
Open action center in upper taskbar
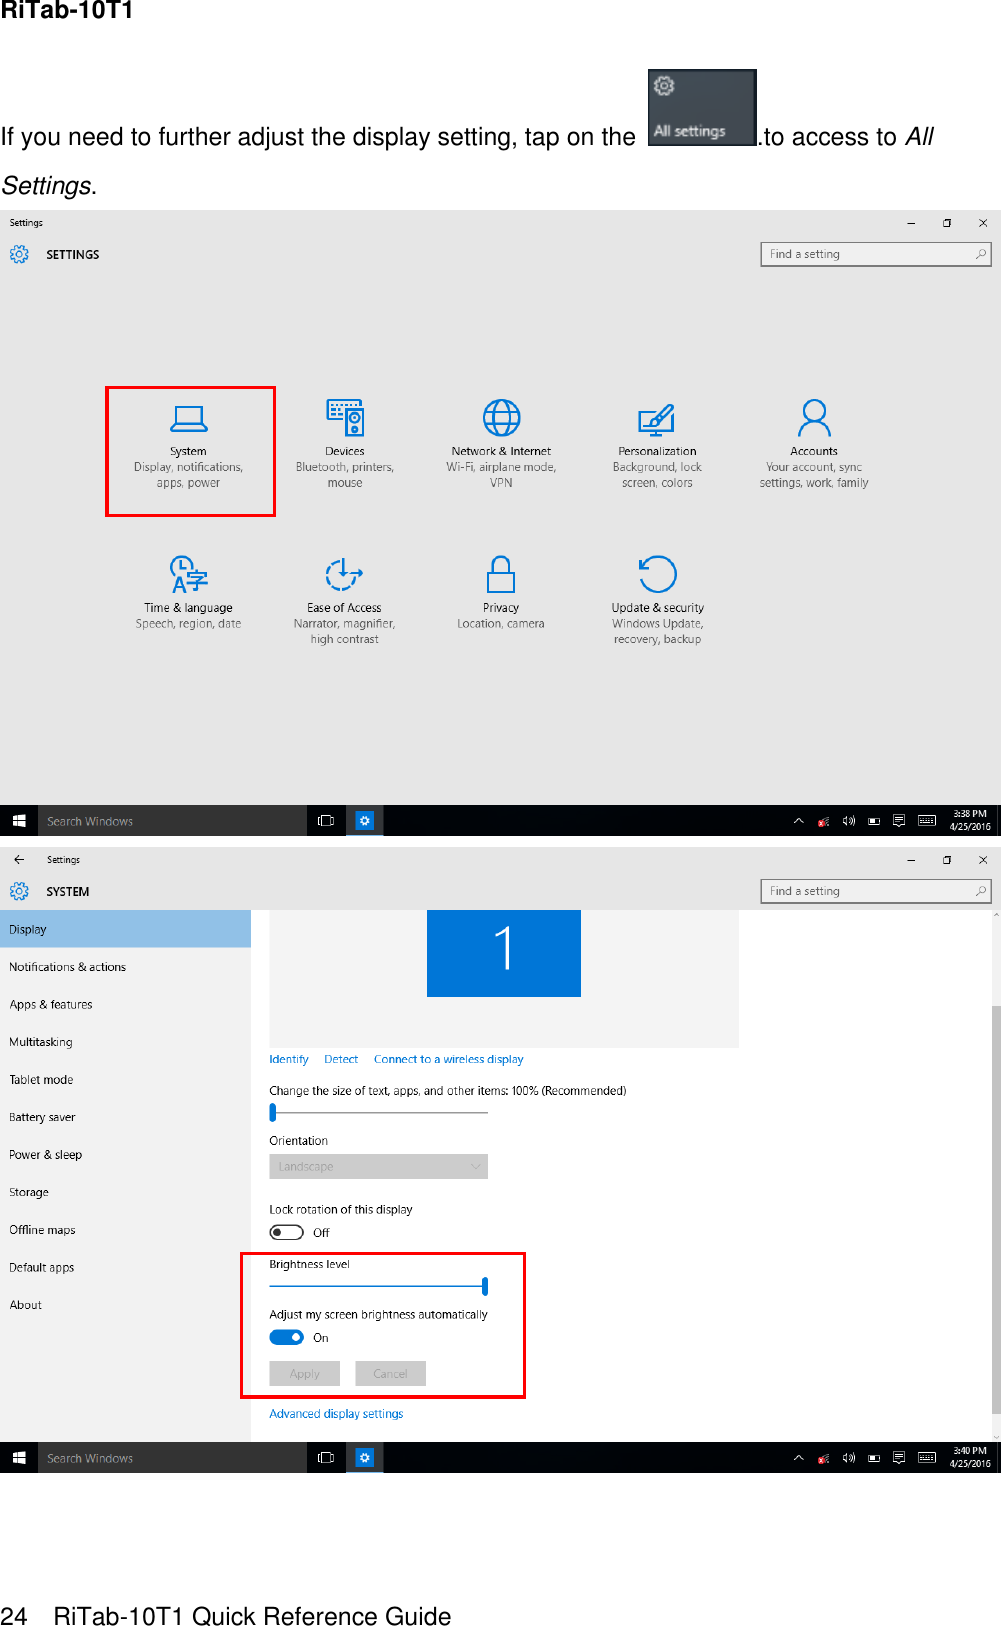tap(899, 821)
